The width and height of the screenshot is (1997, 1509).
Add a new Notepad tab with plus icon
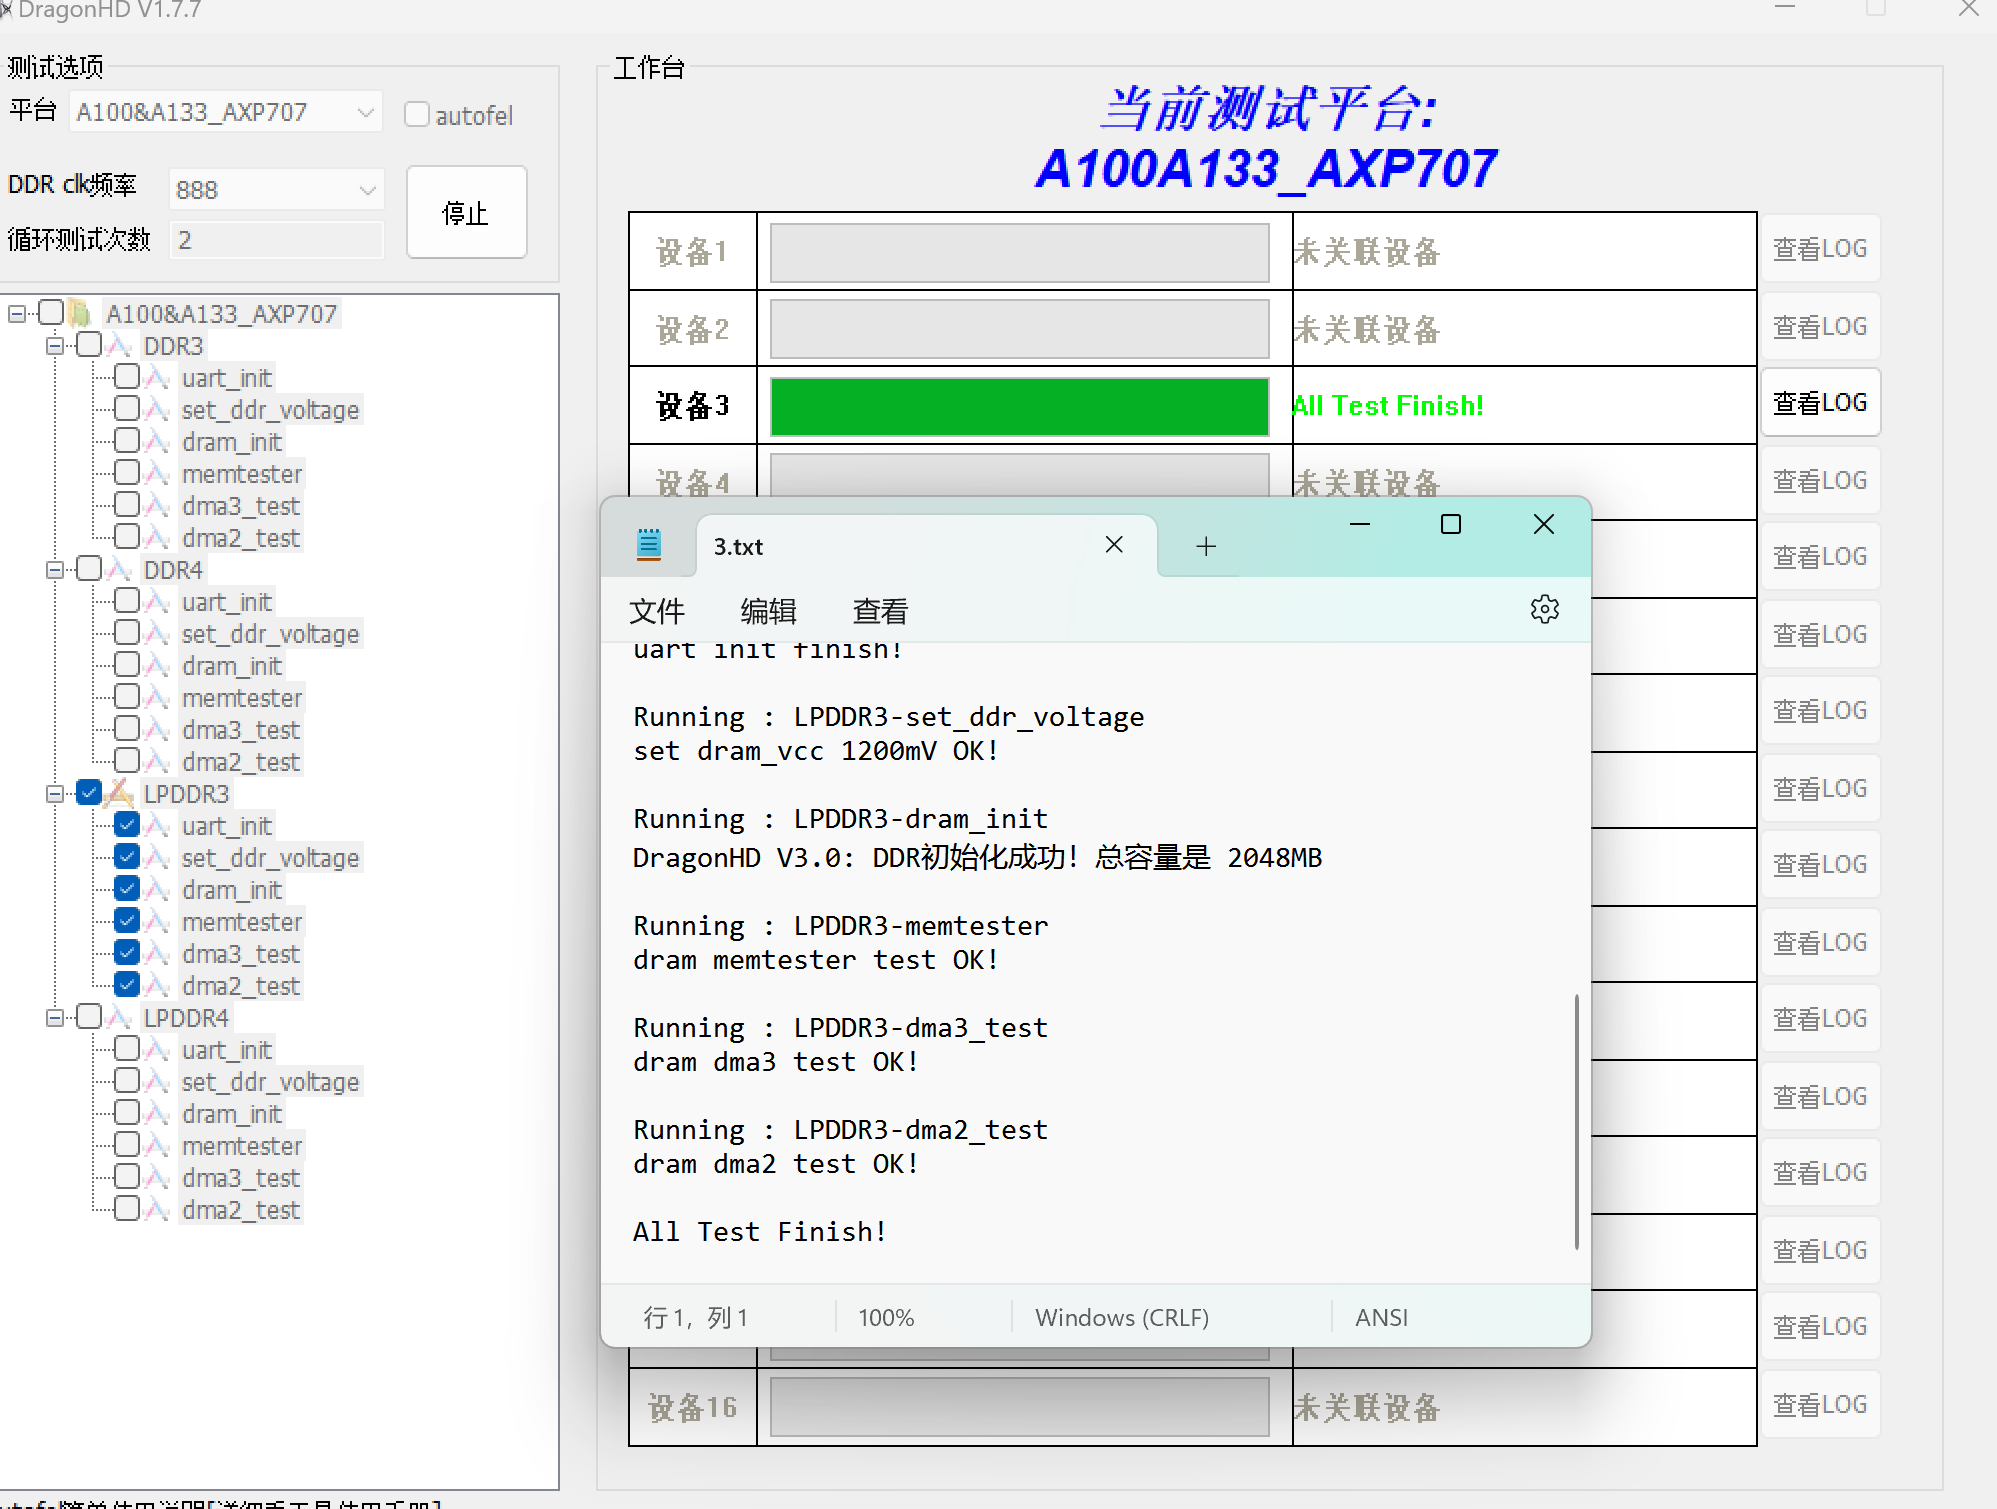tap(1206, 546)
